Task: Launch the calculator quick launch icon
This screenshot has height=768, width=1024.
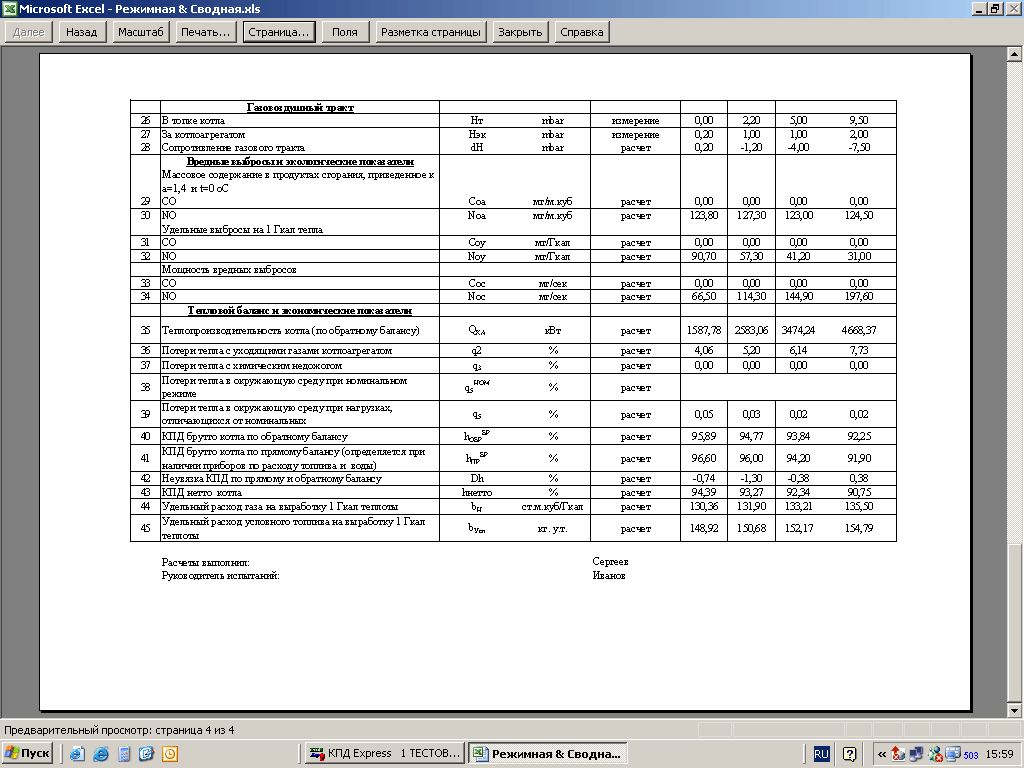Action: (x=124, y=754)
